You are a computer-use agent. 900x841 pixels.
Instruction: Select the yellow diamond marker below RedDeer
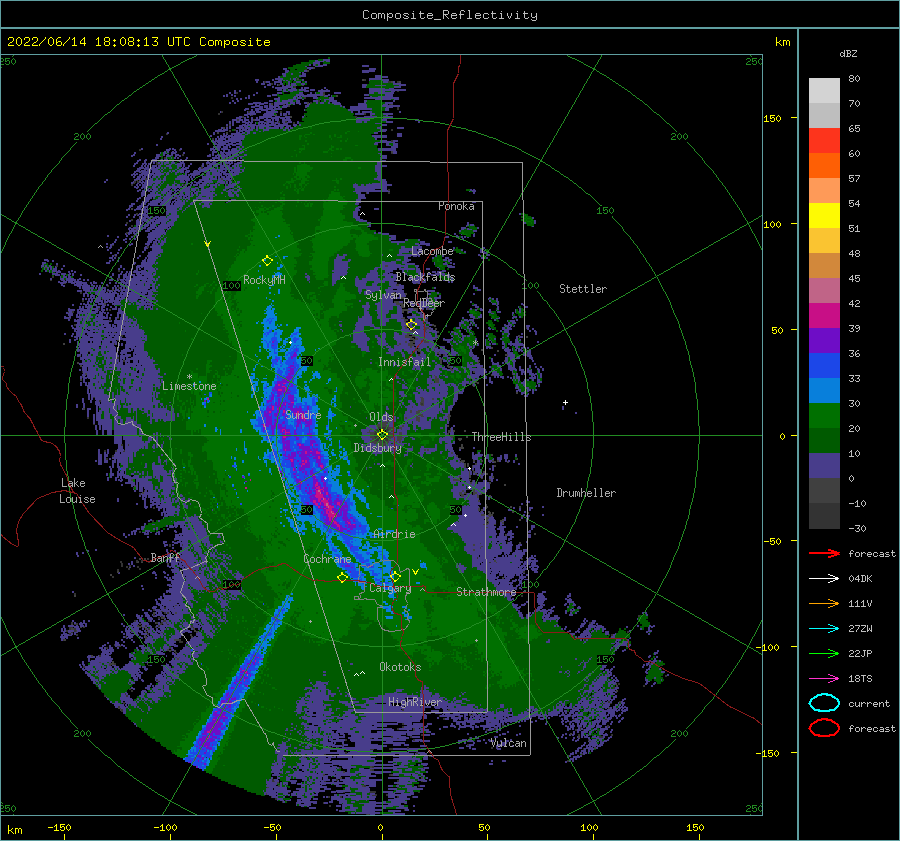pos(411,325)
